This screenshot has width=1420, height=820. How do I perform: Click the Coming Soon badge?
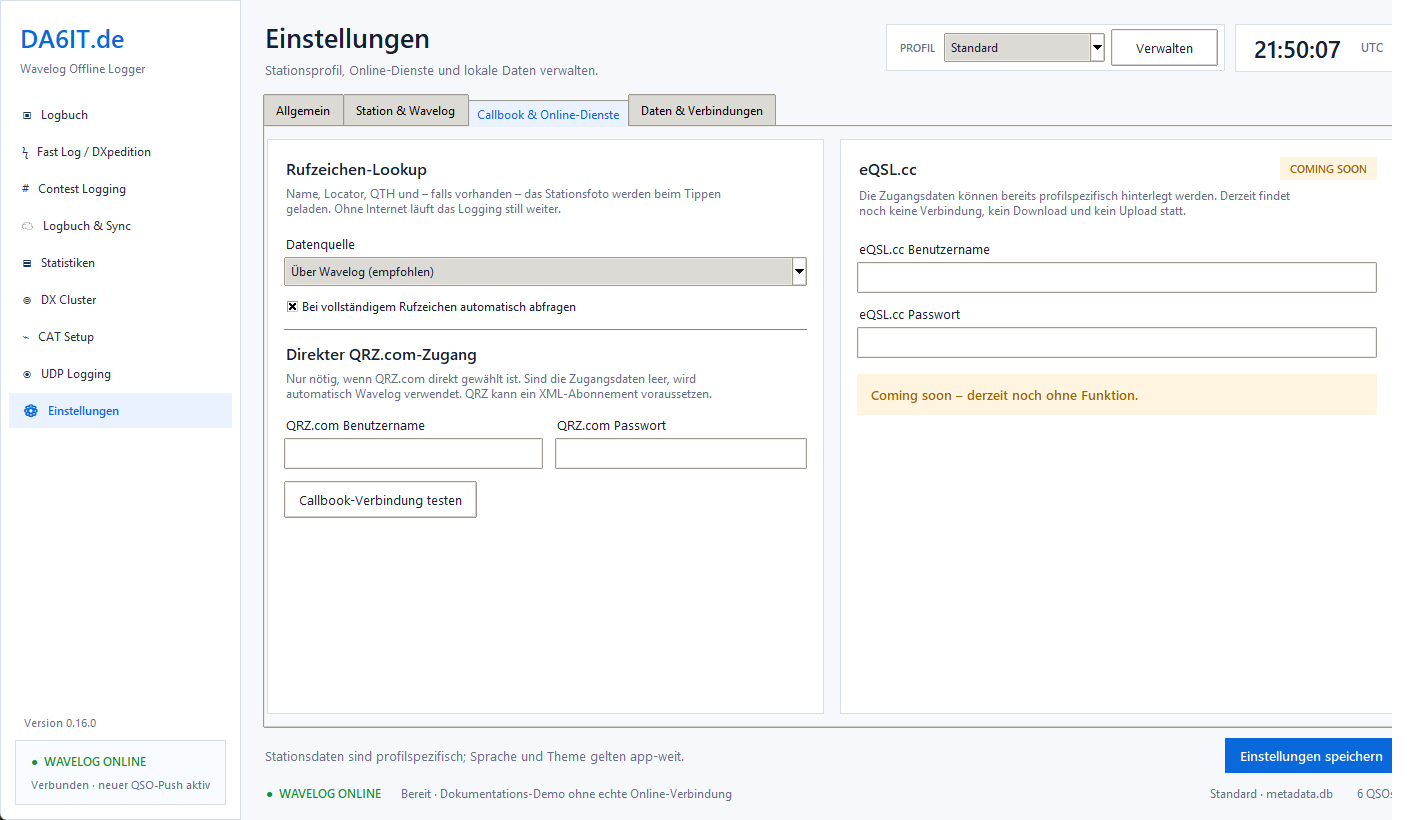point(1328,169)
